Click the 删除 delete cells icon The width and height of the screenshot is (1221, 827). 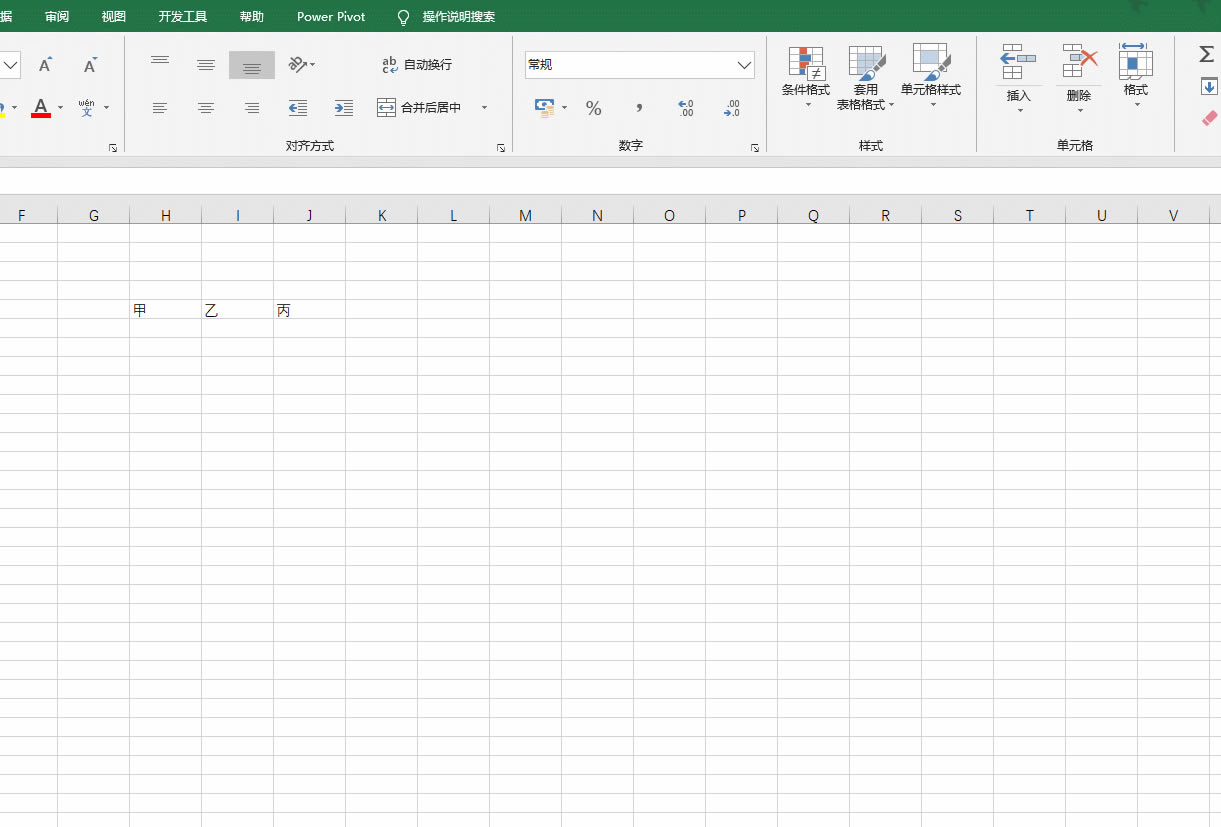(x=1080, y=62)
